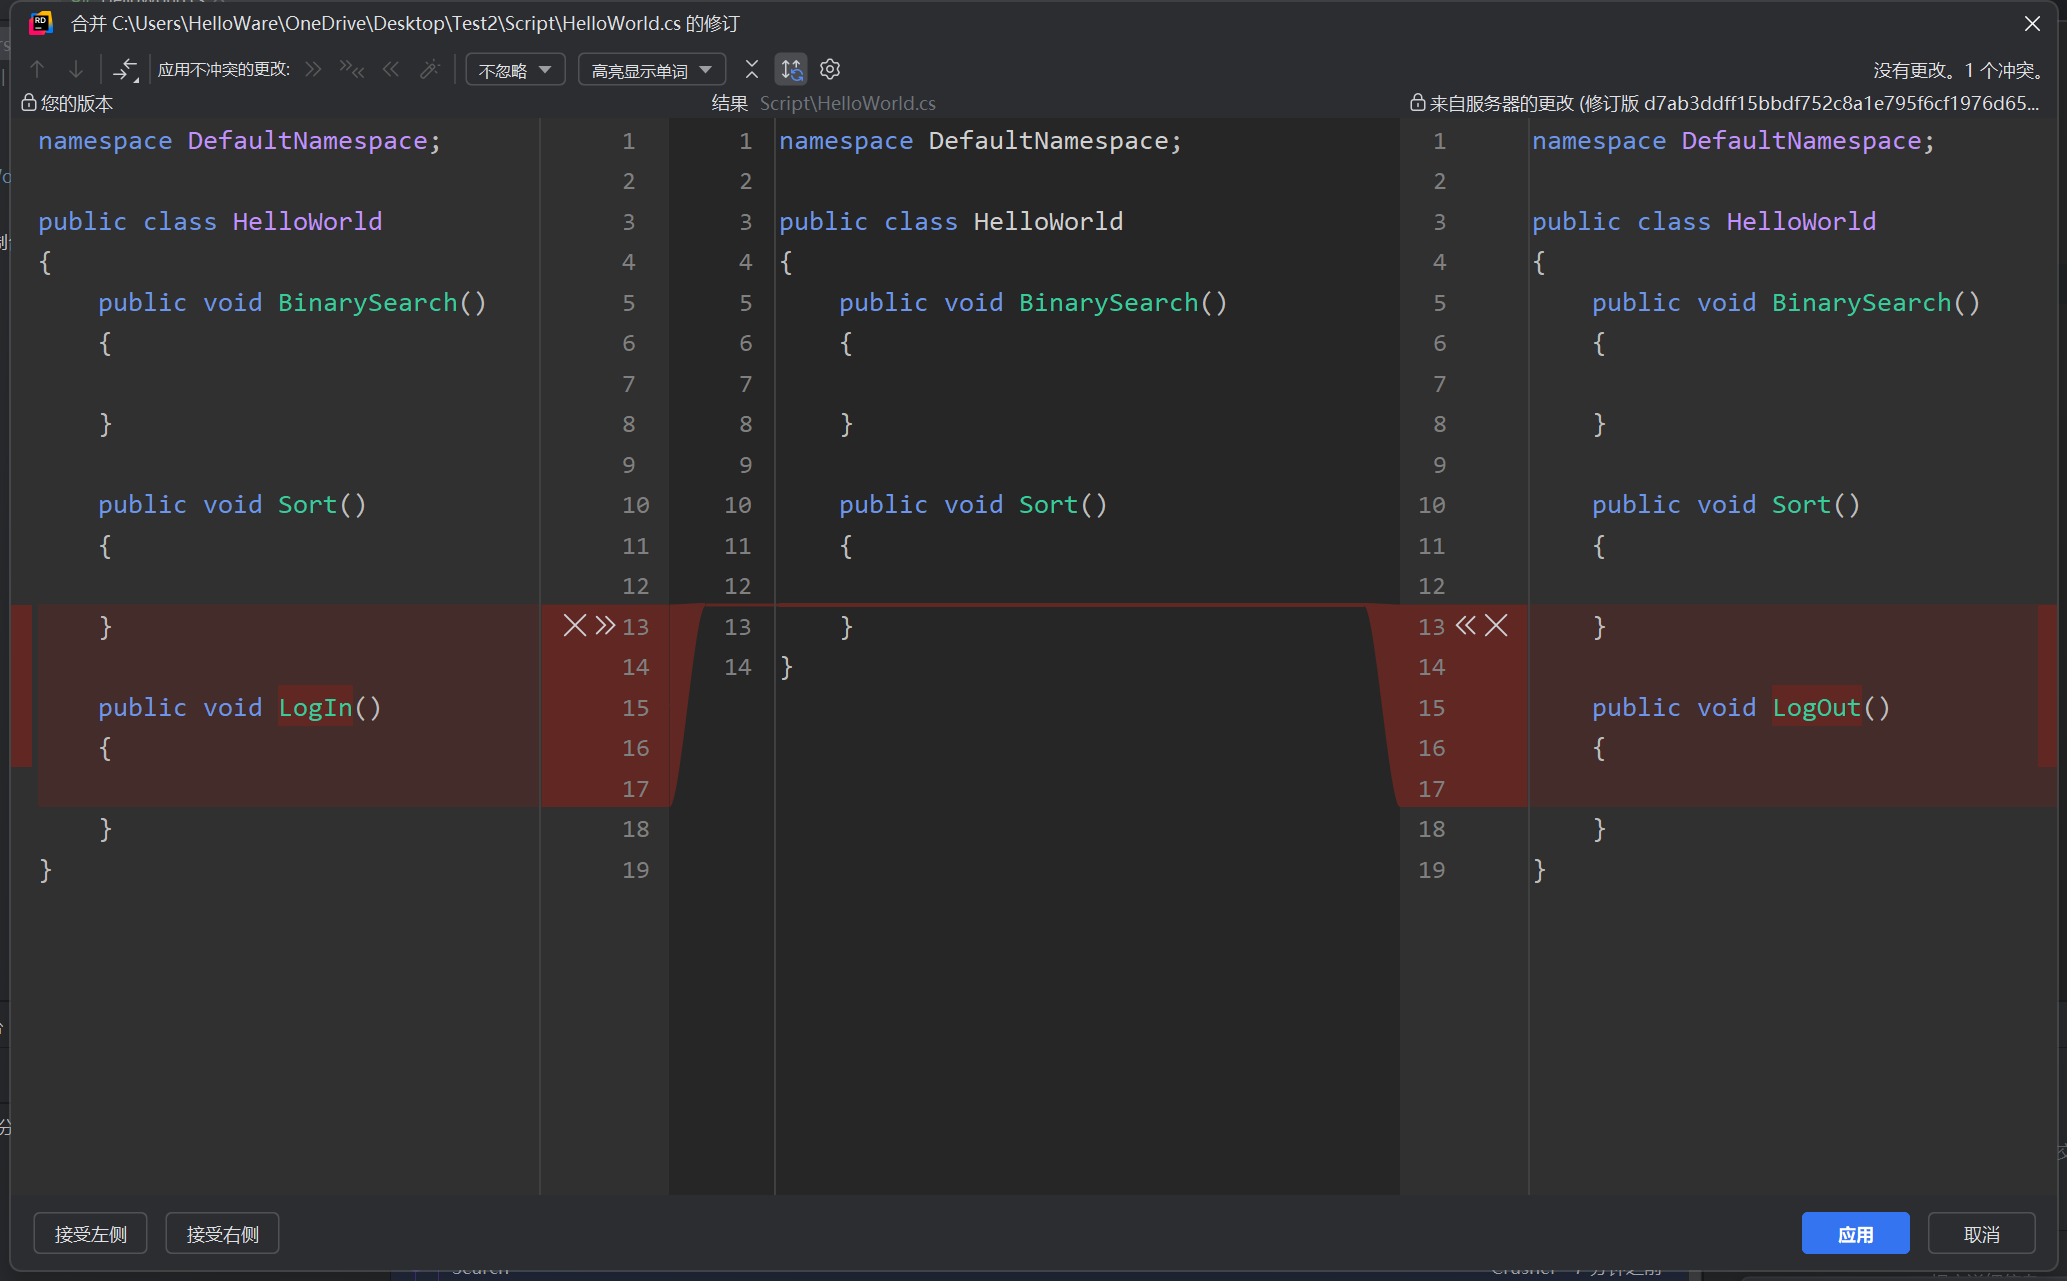The height and width of the screenshot is (1281, 2067).
Task: Open the merge settings gear icon
Action: tap(830, 69)
